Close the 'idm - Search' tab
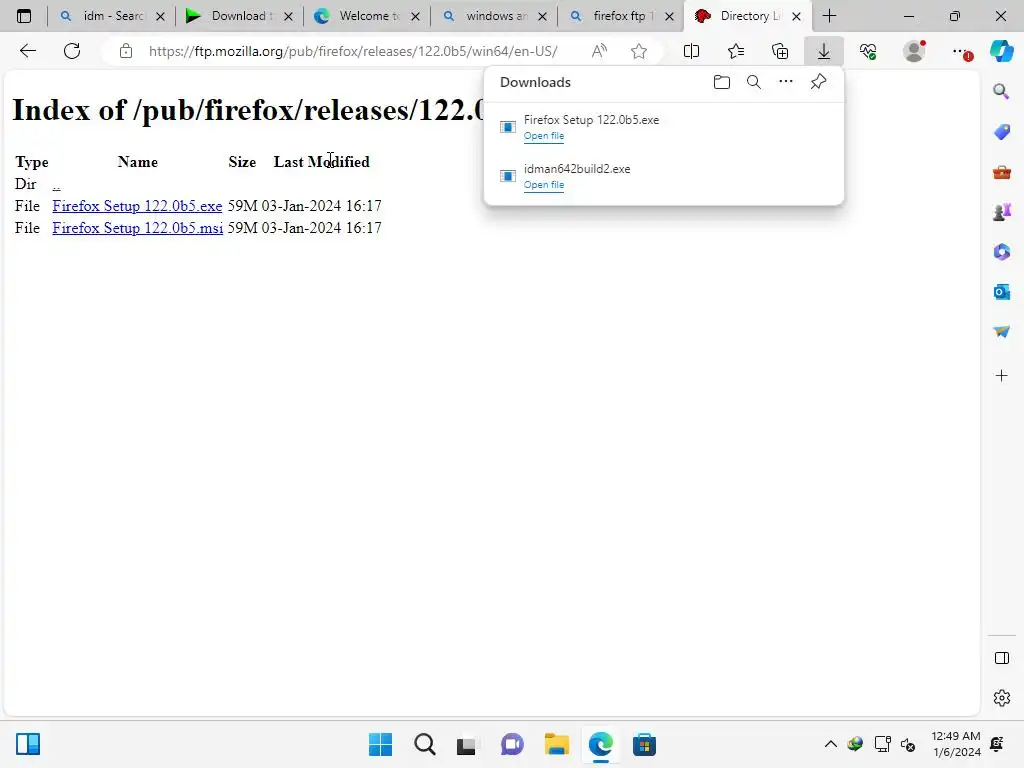 pyautogui.click(x=160, y=16)
